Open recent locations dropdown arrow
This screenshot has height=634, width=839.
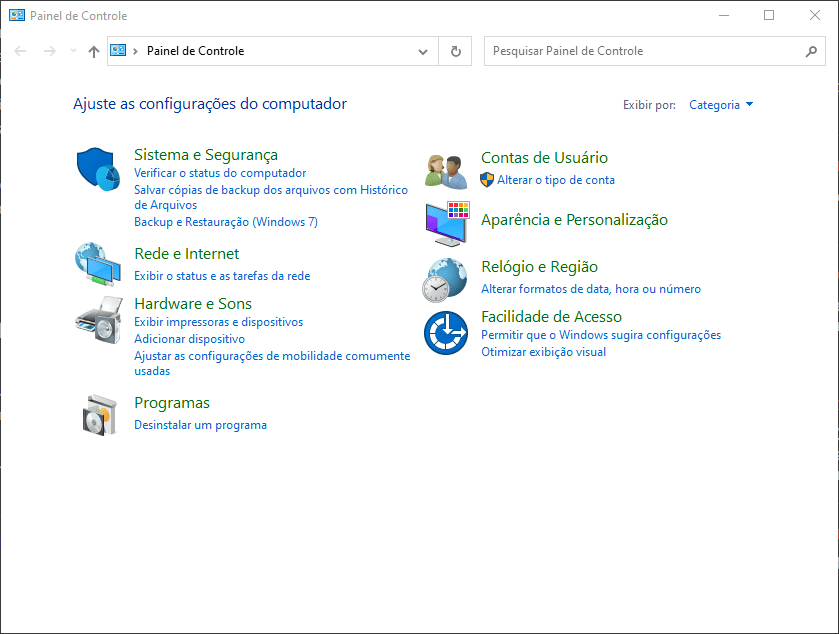click(x=73, y=51)
